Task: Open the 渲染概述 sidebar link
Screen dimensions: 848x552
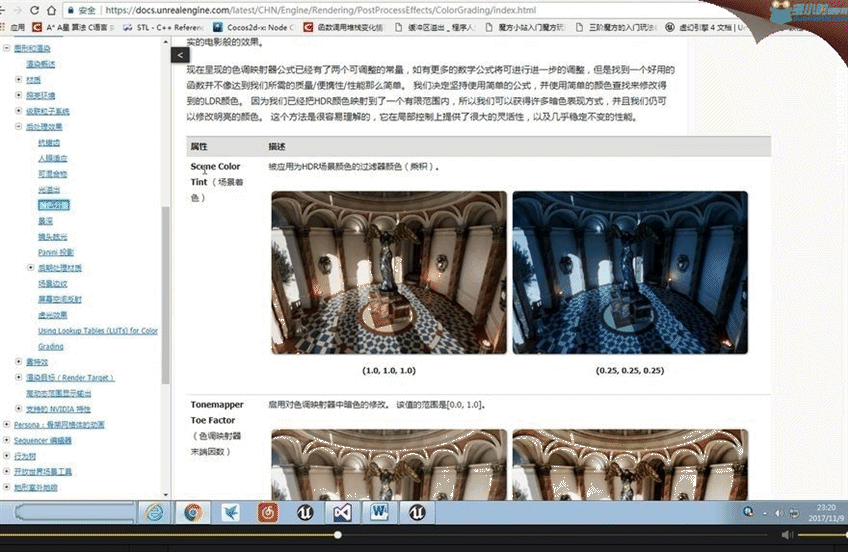Action: pos(41,64)
